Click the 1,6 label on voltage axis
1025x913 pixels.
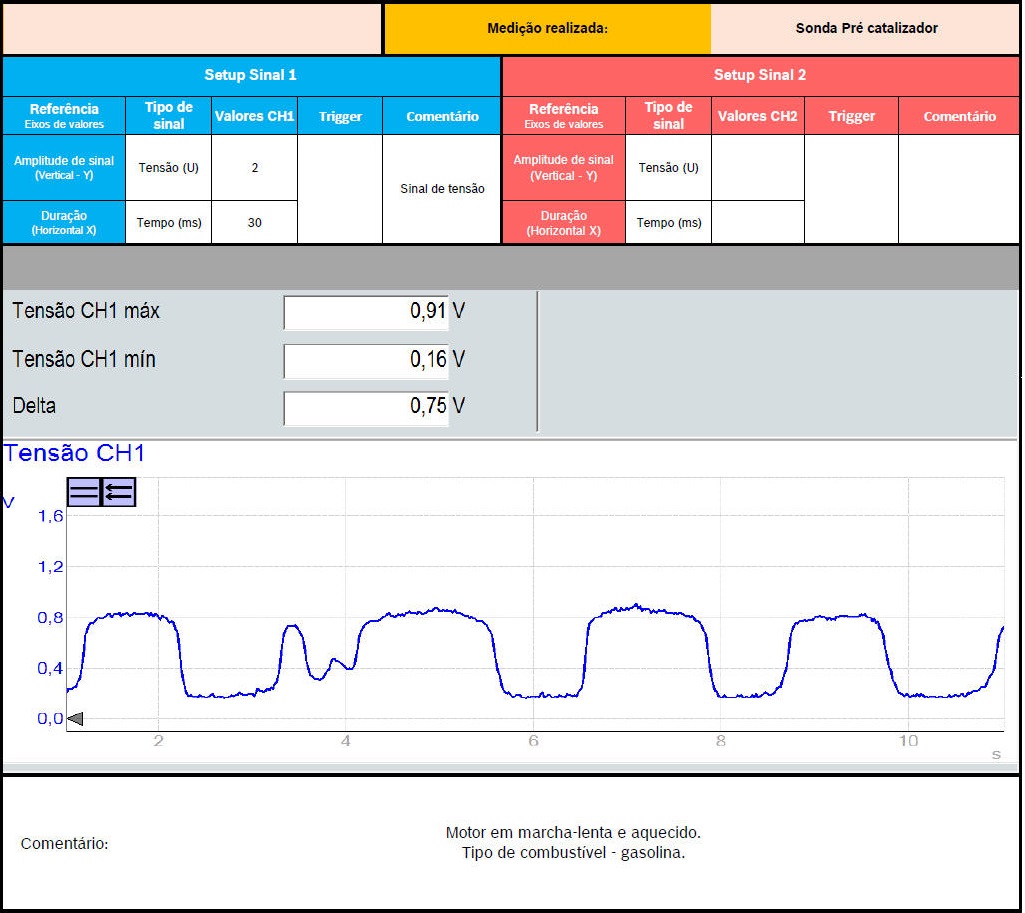pos(50,516)
